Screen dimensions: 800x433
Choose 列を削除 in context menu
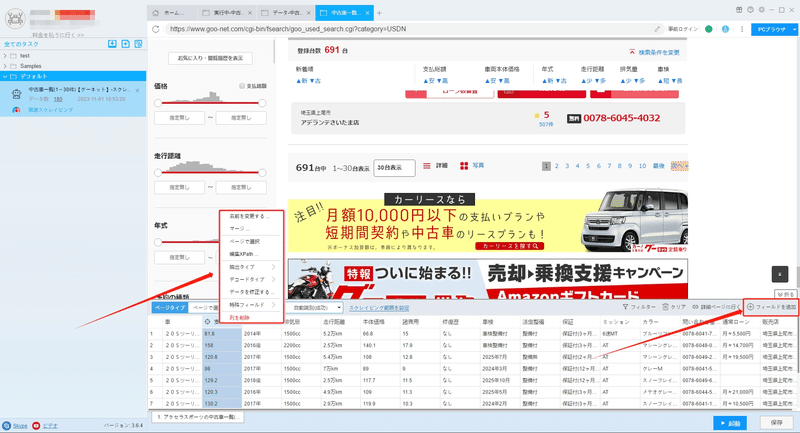click(239, 317)
